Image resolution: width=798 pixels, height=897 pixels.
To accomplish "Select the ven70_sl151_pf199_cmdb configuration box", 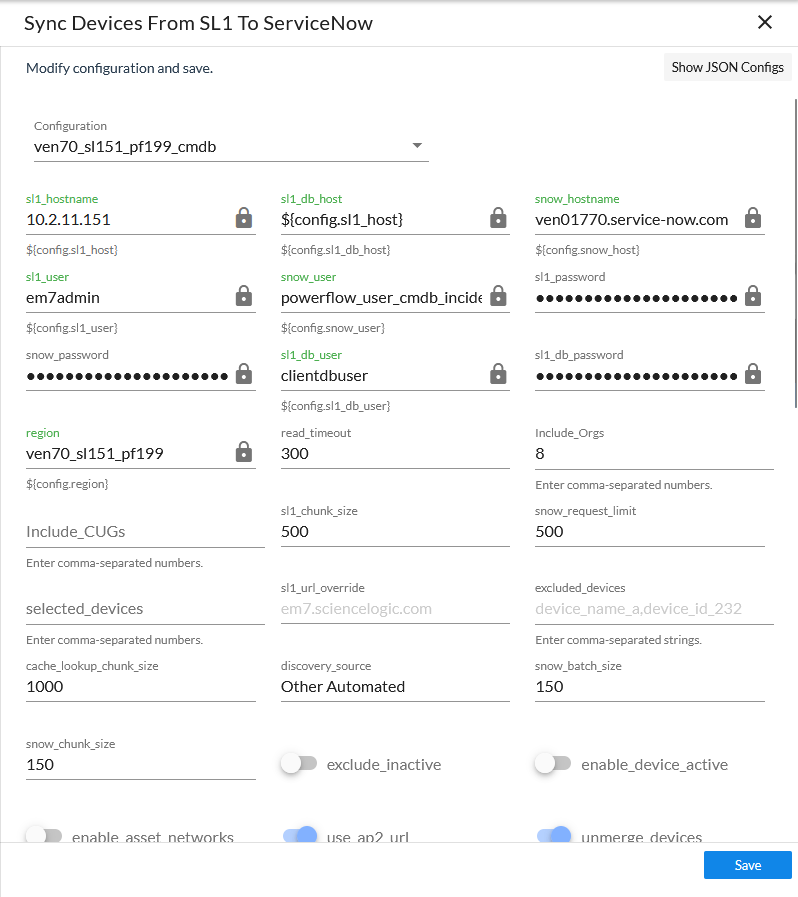I will [x=220, y=148].
